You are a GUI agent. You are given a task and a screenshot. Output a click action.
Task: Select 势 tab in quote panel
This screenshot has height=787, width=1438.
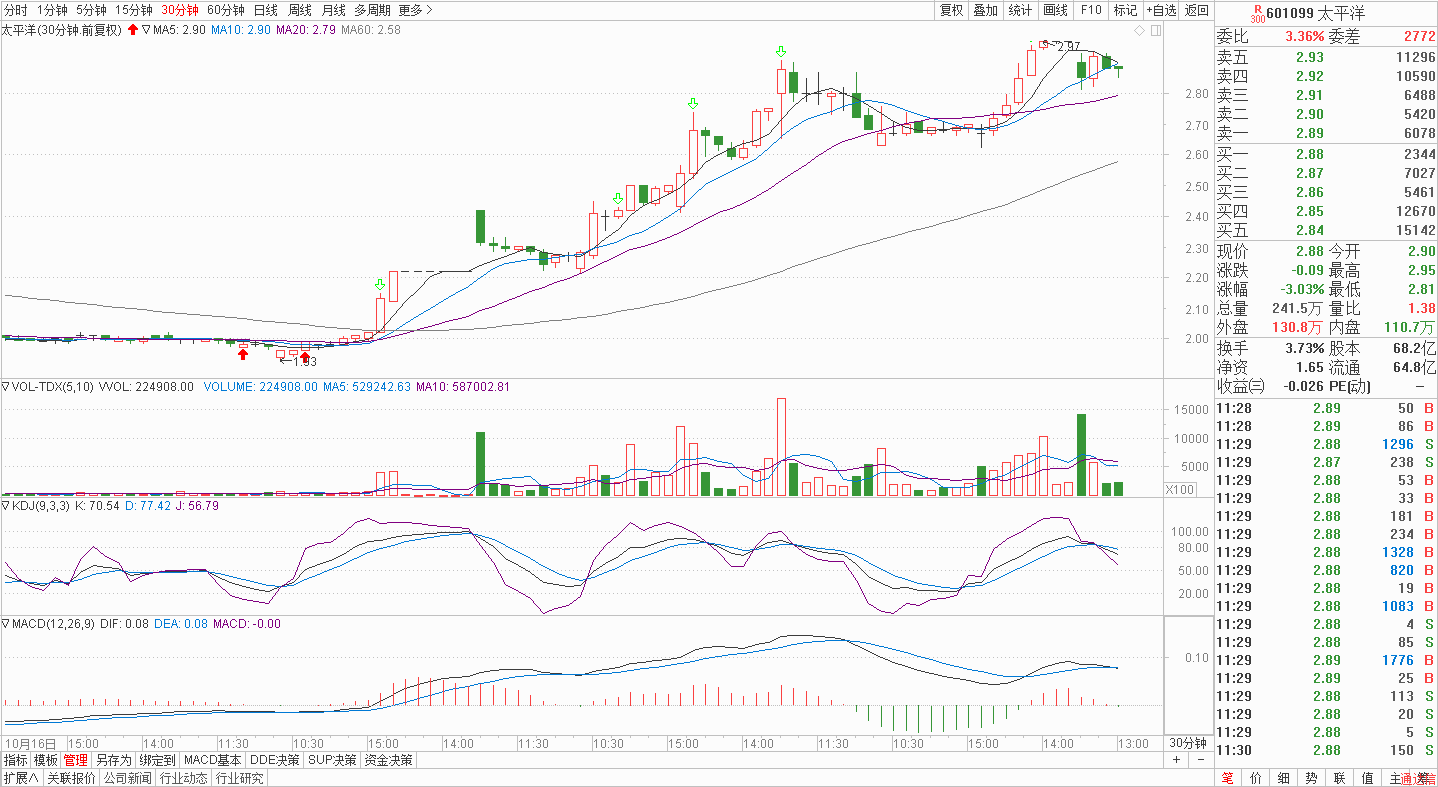tap(1311, 778)
